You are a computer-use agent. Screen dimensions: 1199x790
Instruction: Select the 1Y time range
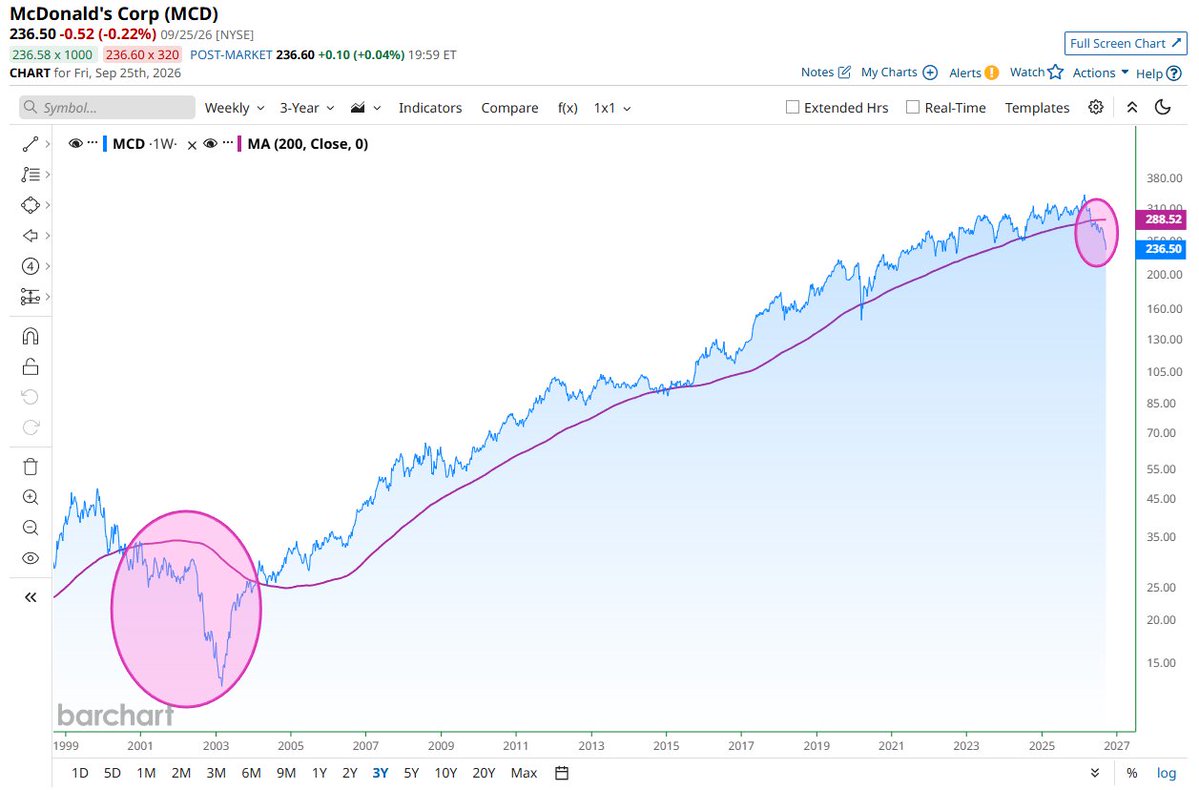320,773
